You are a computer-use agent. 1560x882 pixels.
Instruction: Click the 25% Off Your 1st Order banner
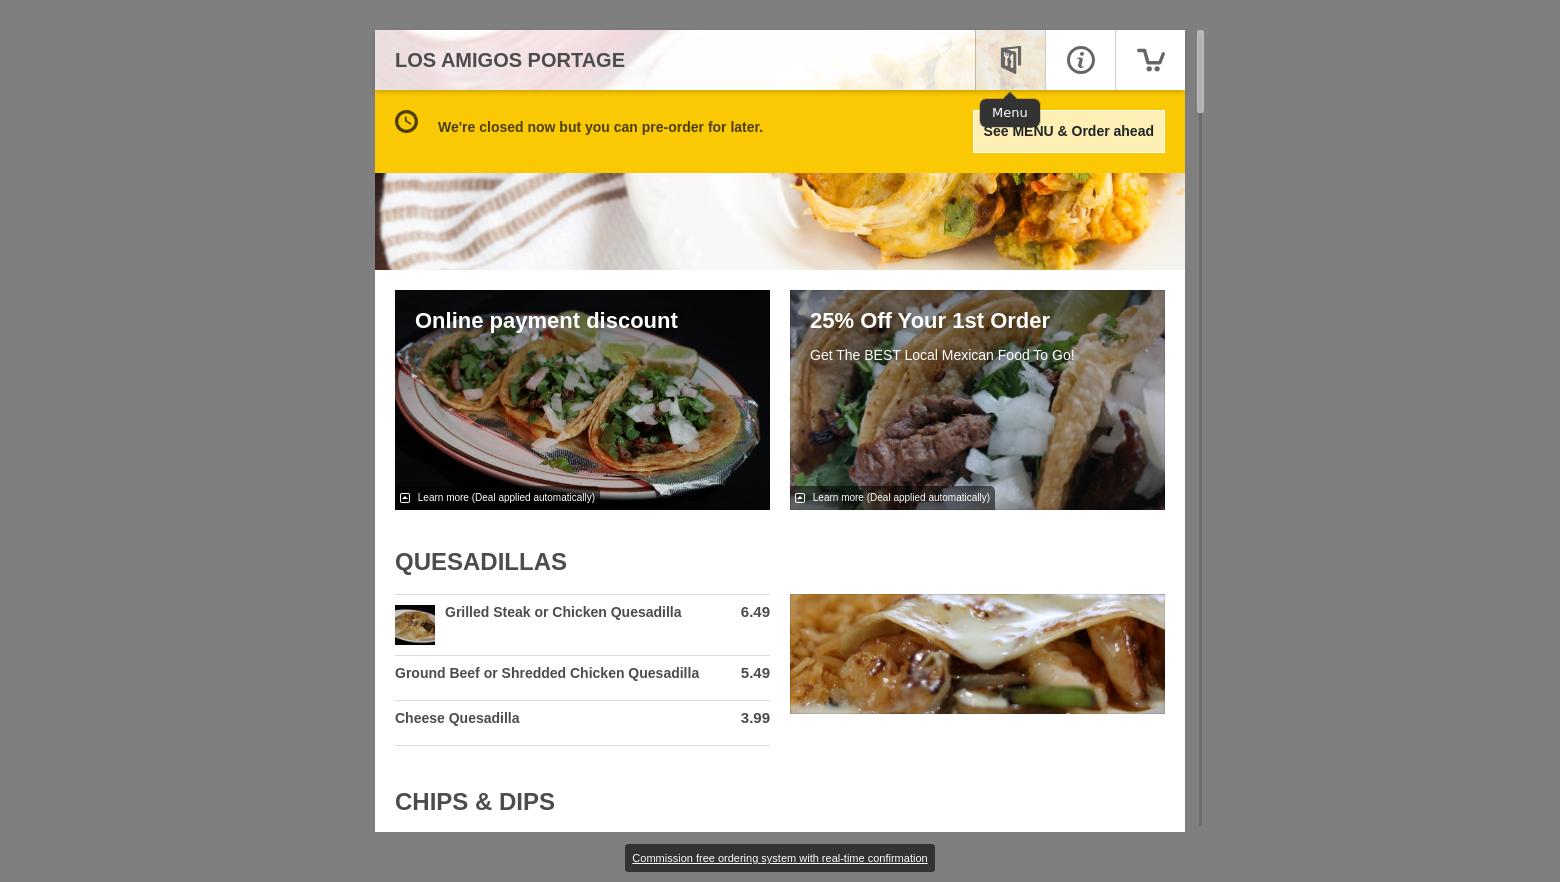click(x=977, y=400)
